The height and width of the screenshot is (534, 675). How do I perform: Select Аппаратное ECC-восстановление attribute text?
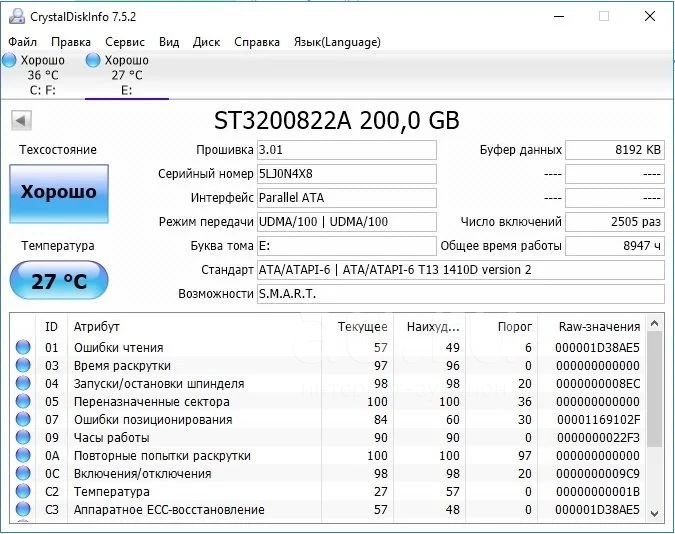click(169, 509)
